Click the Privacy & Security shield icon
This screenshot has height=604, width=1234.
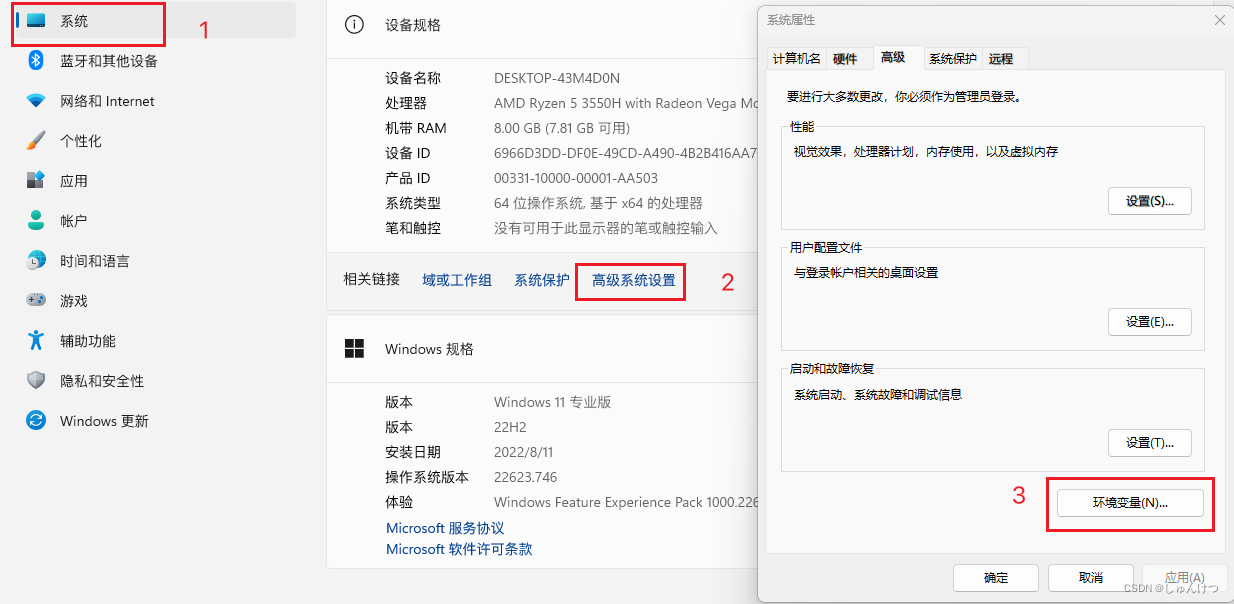[36, 381]
